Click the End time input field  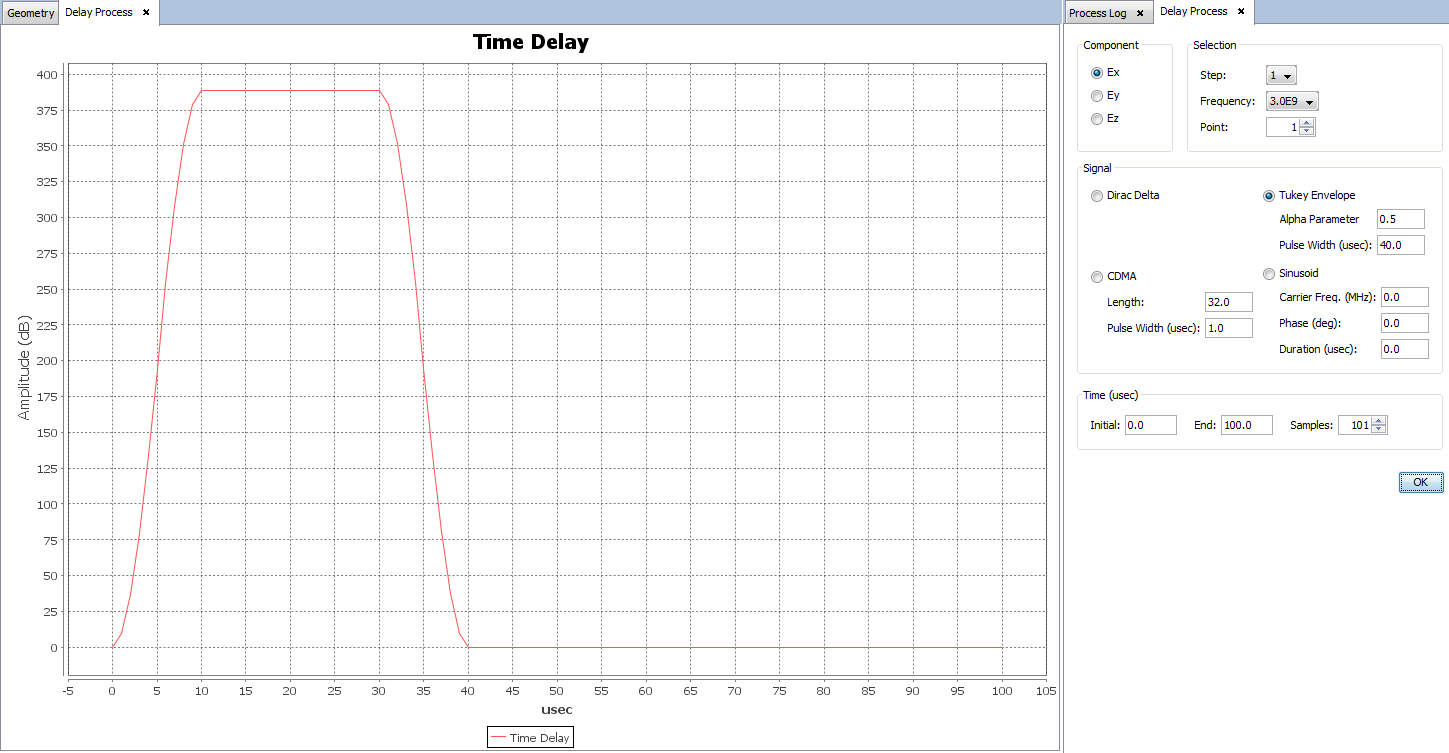click(1246, 425)
